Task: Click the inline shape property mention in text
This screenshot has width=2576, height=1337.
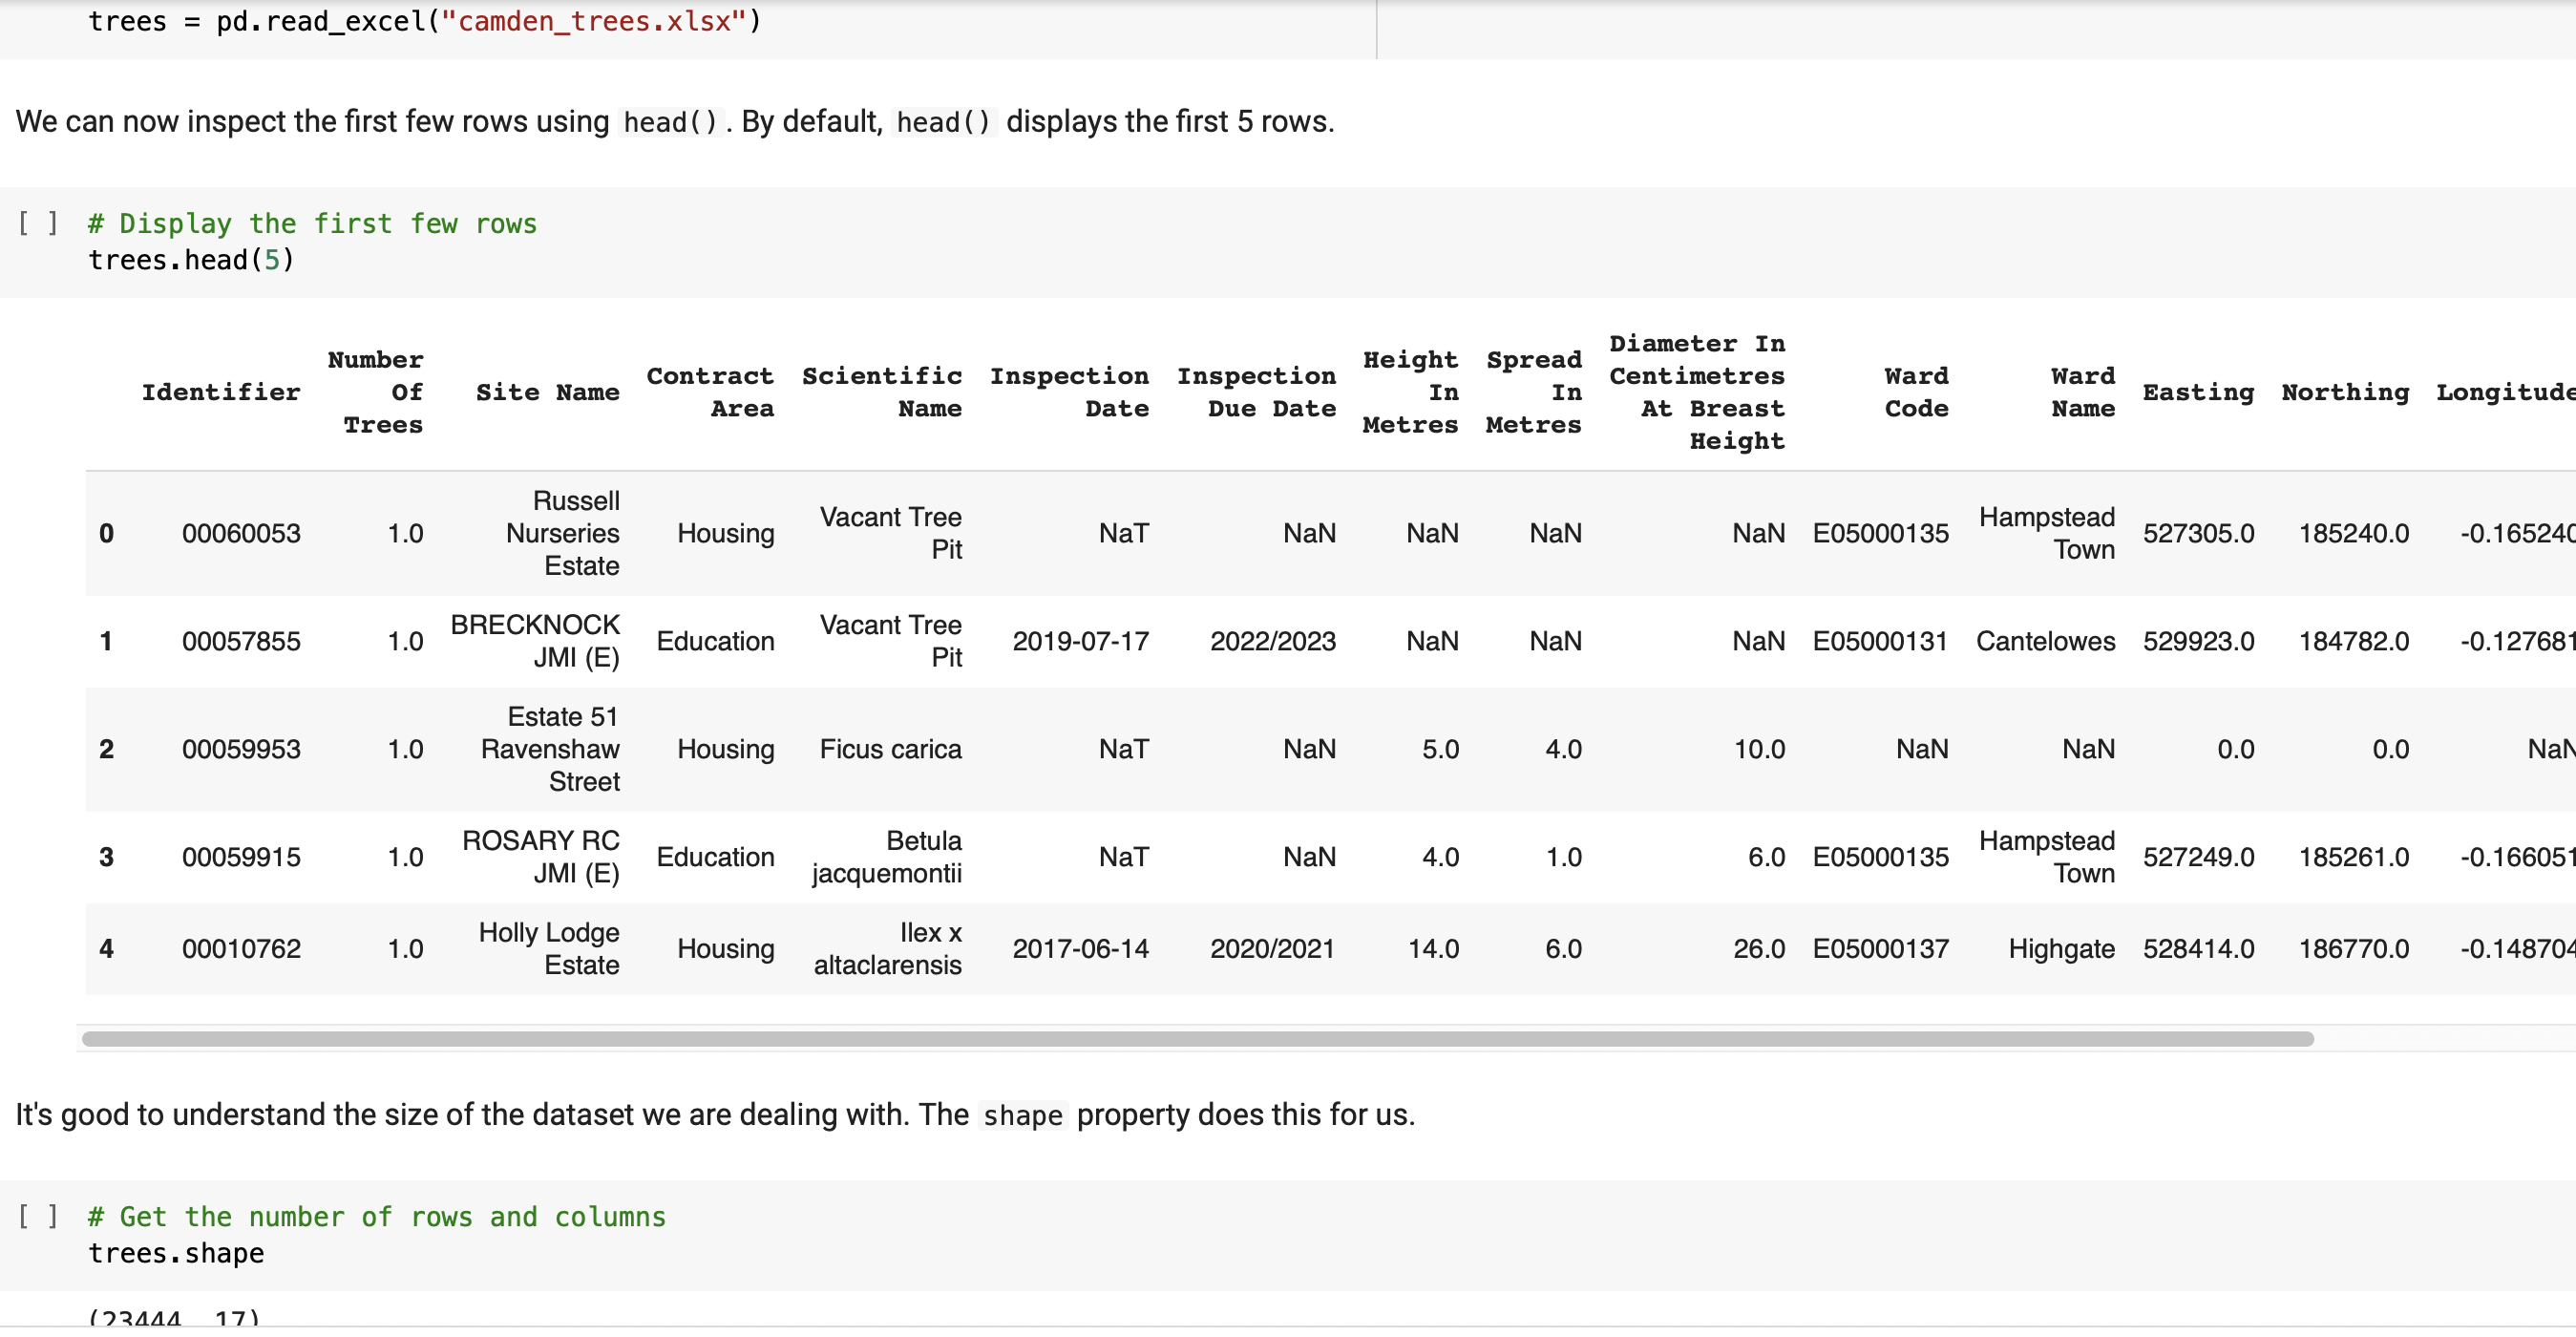Action: pyautogui.click(x=1022, y=1115)
